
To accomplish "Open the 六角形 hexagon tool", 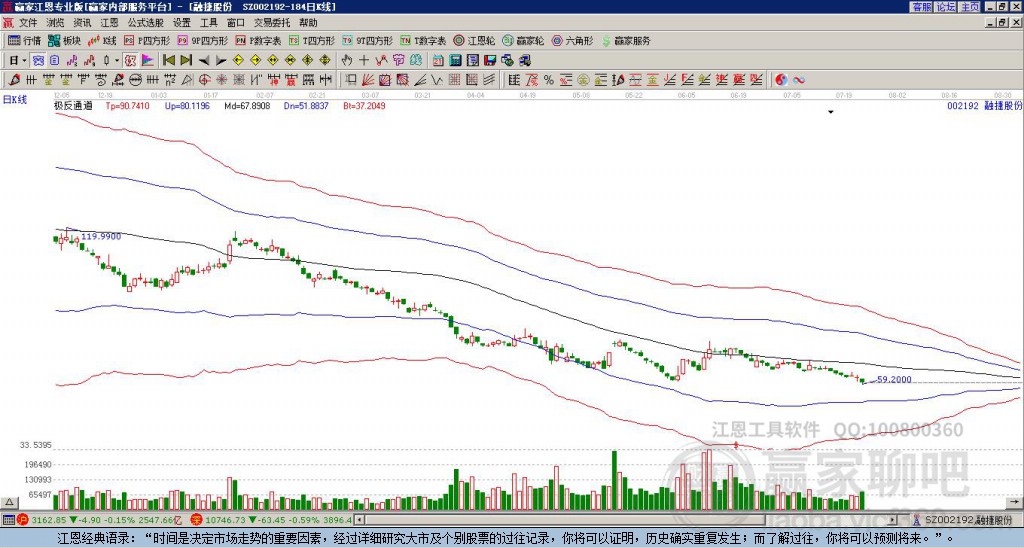I will coord(573,40).
